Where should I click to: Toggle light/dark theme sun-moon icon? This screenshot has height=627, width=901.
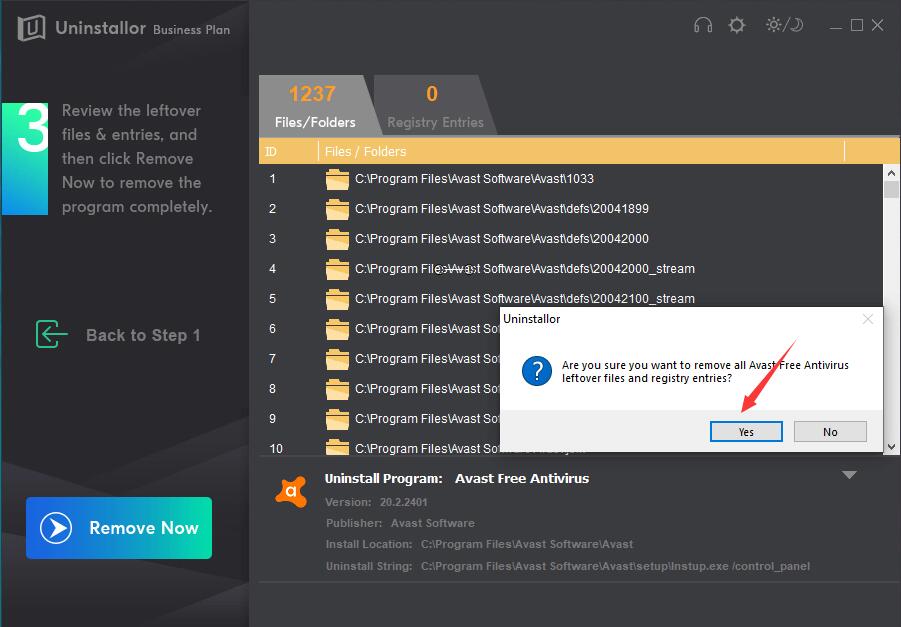click(x=784, y=25)
